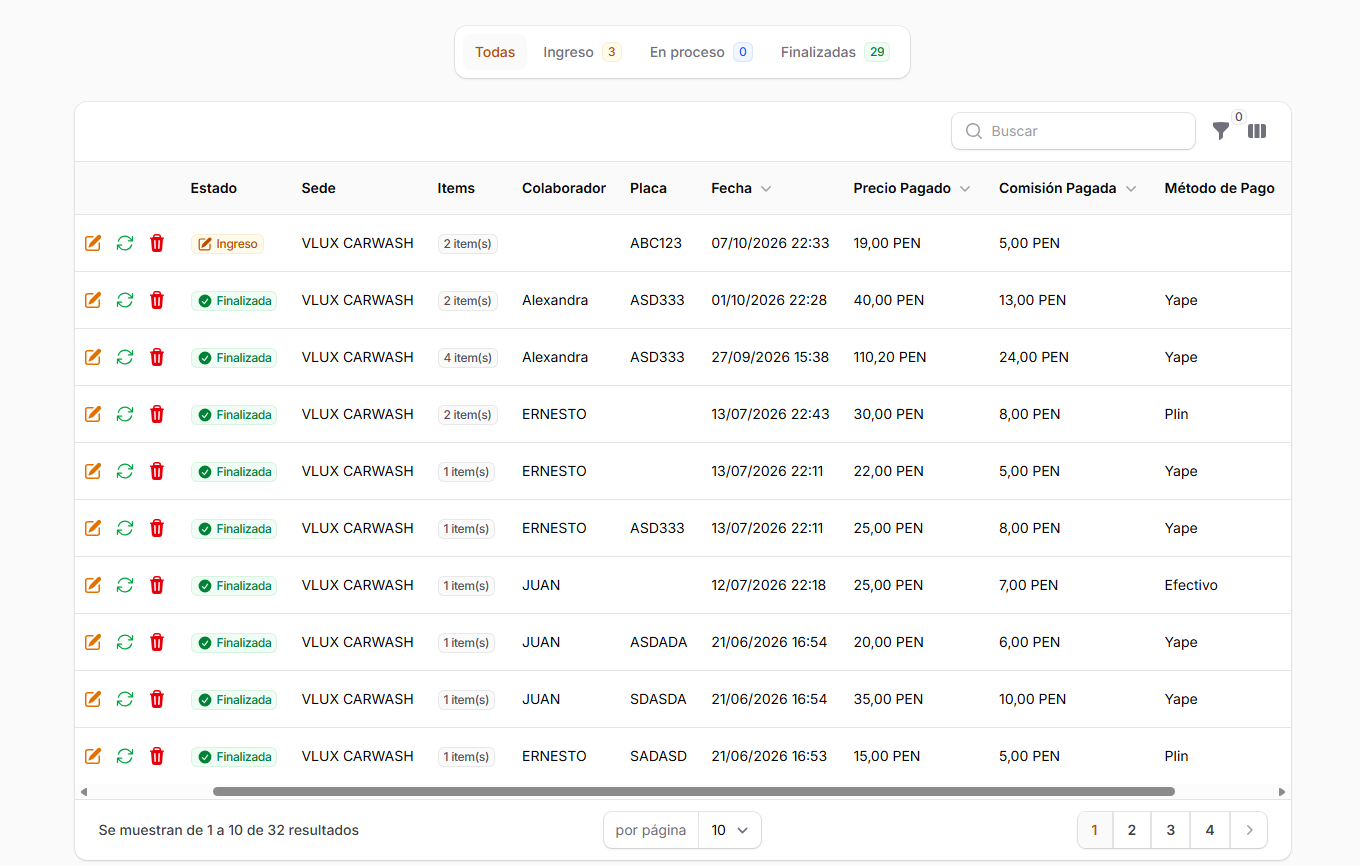
Task: Click the table's horizontal scrollbar thumb
Action: point(694,791)
